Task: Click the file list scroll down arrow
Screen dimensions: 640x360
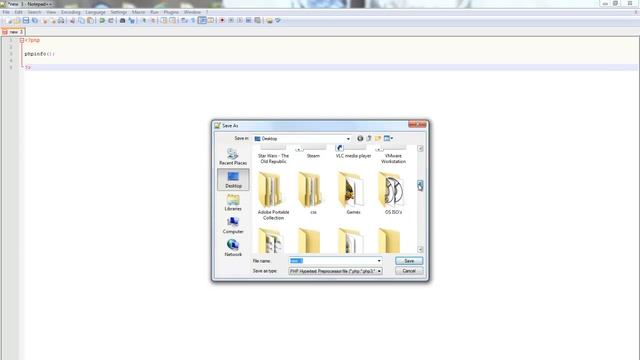Action: tap(420, 249)
